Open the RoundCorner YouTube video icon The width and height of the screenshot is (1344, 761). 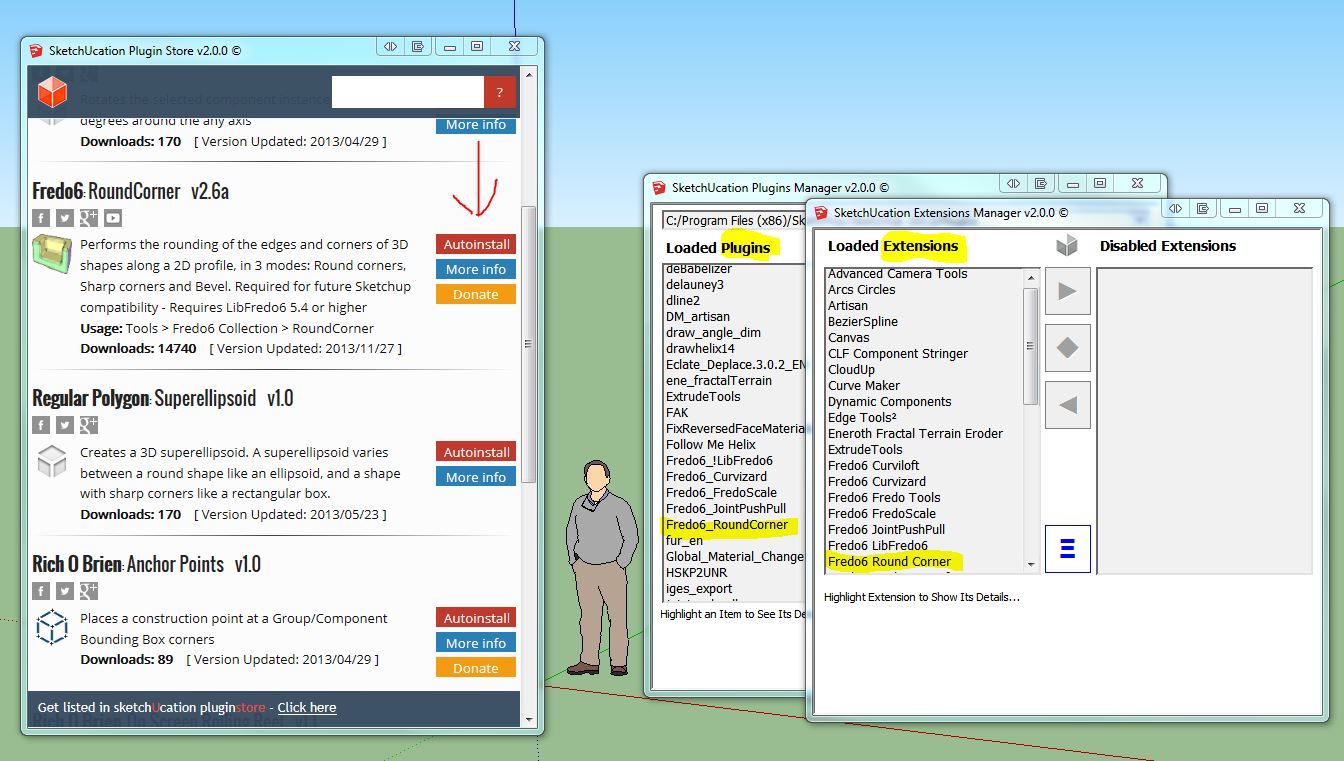pyautogui.click(x=113, y=218)
